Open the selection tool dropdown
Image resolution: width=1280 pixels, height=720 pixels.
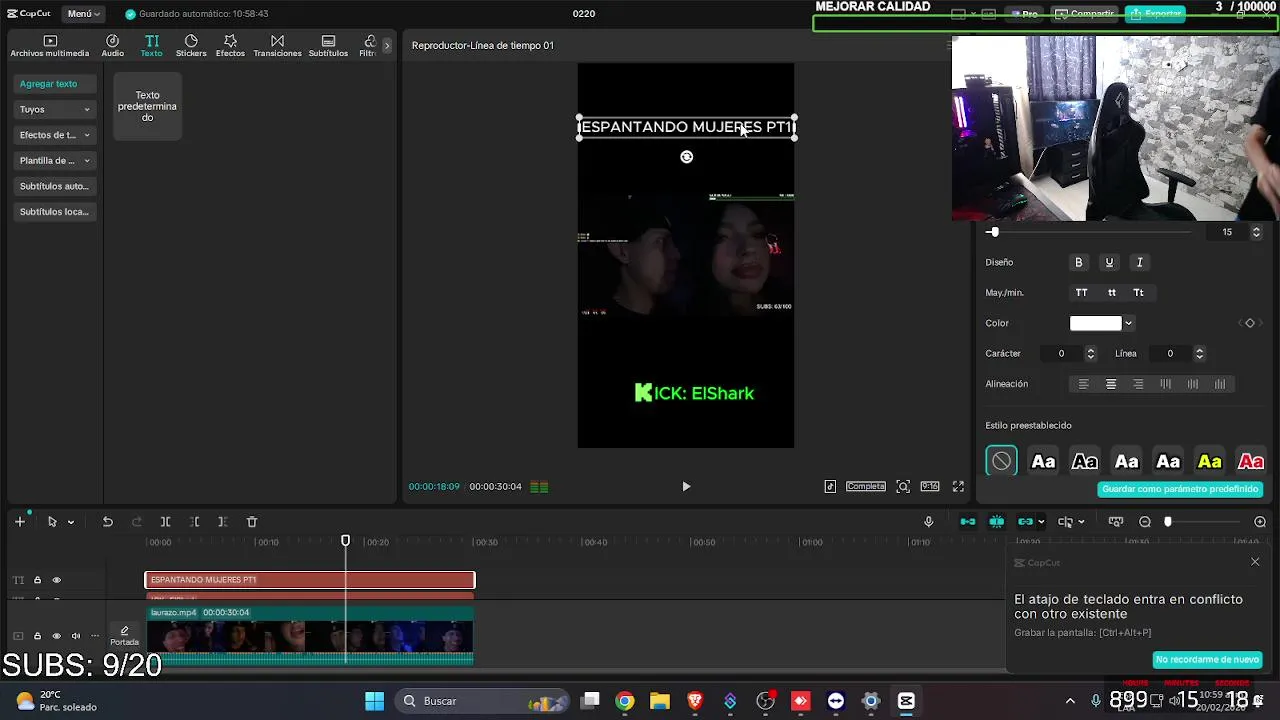tap(70, 522)
